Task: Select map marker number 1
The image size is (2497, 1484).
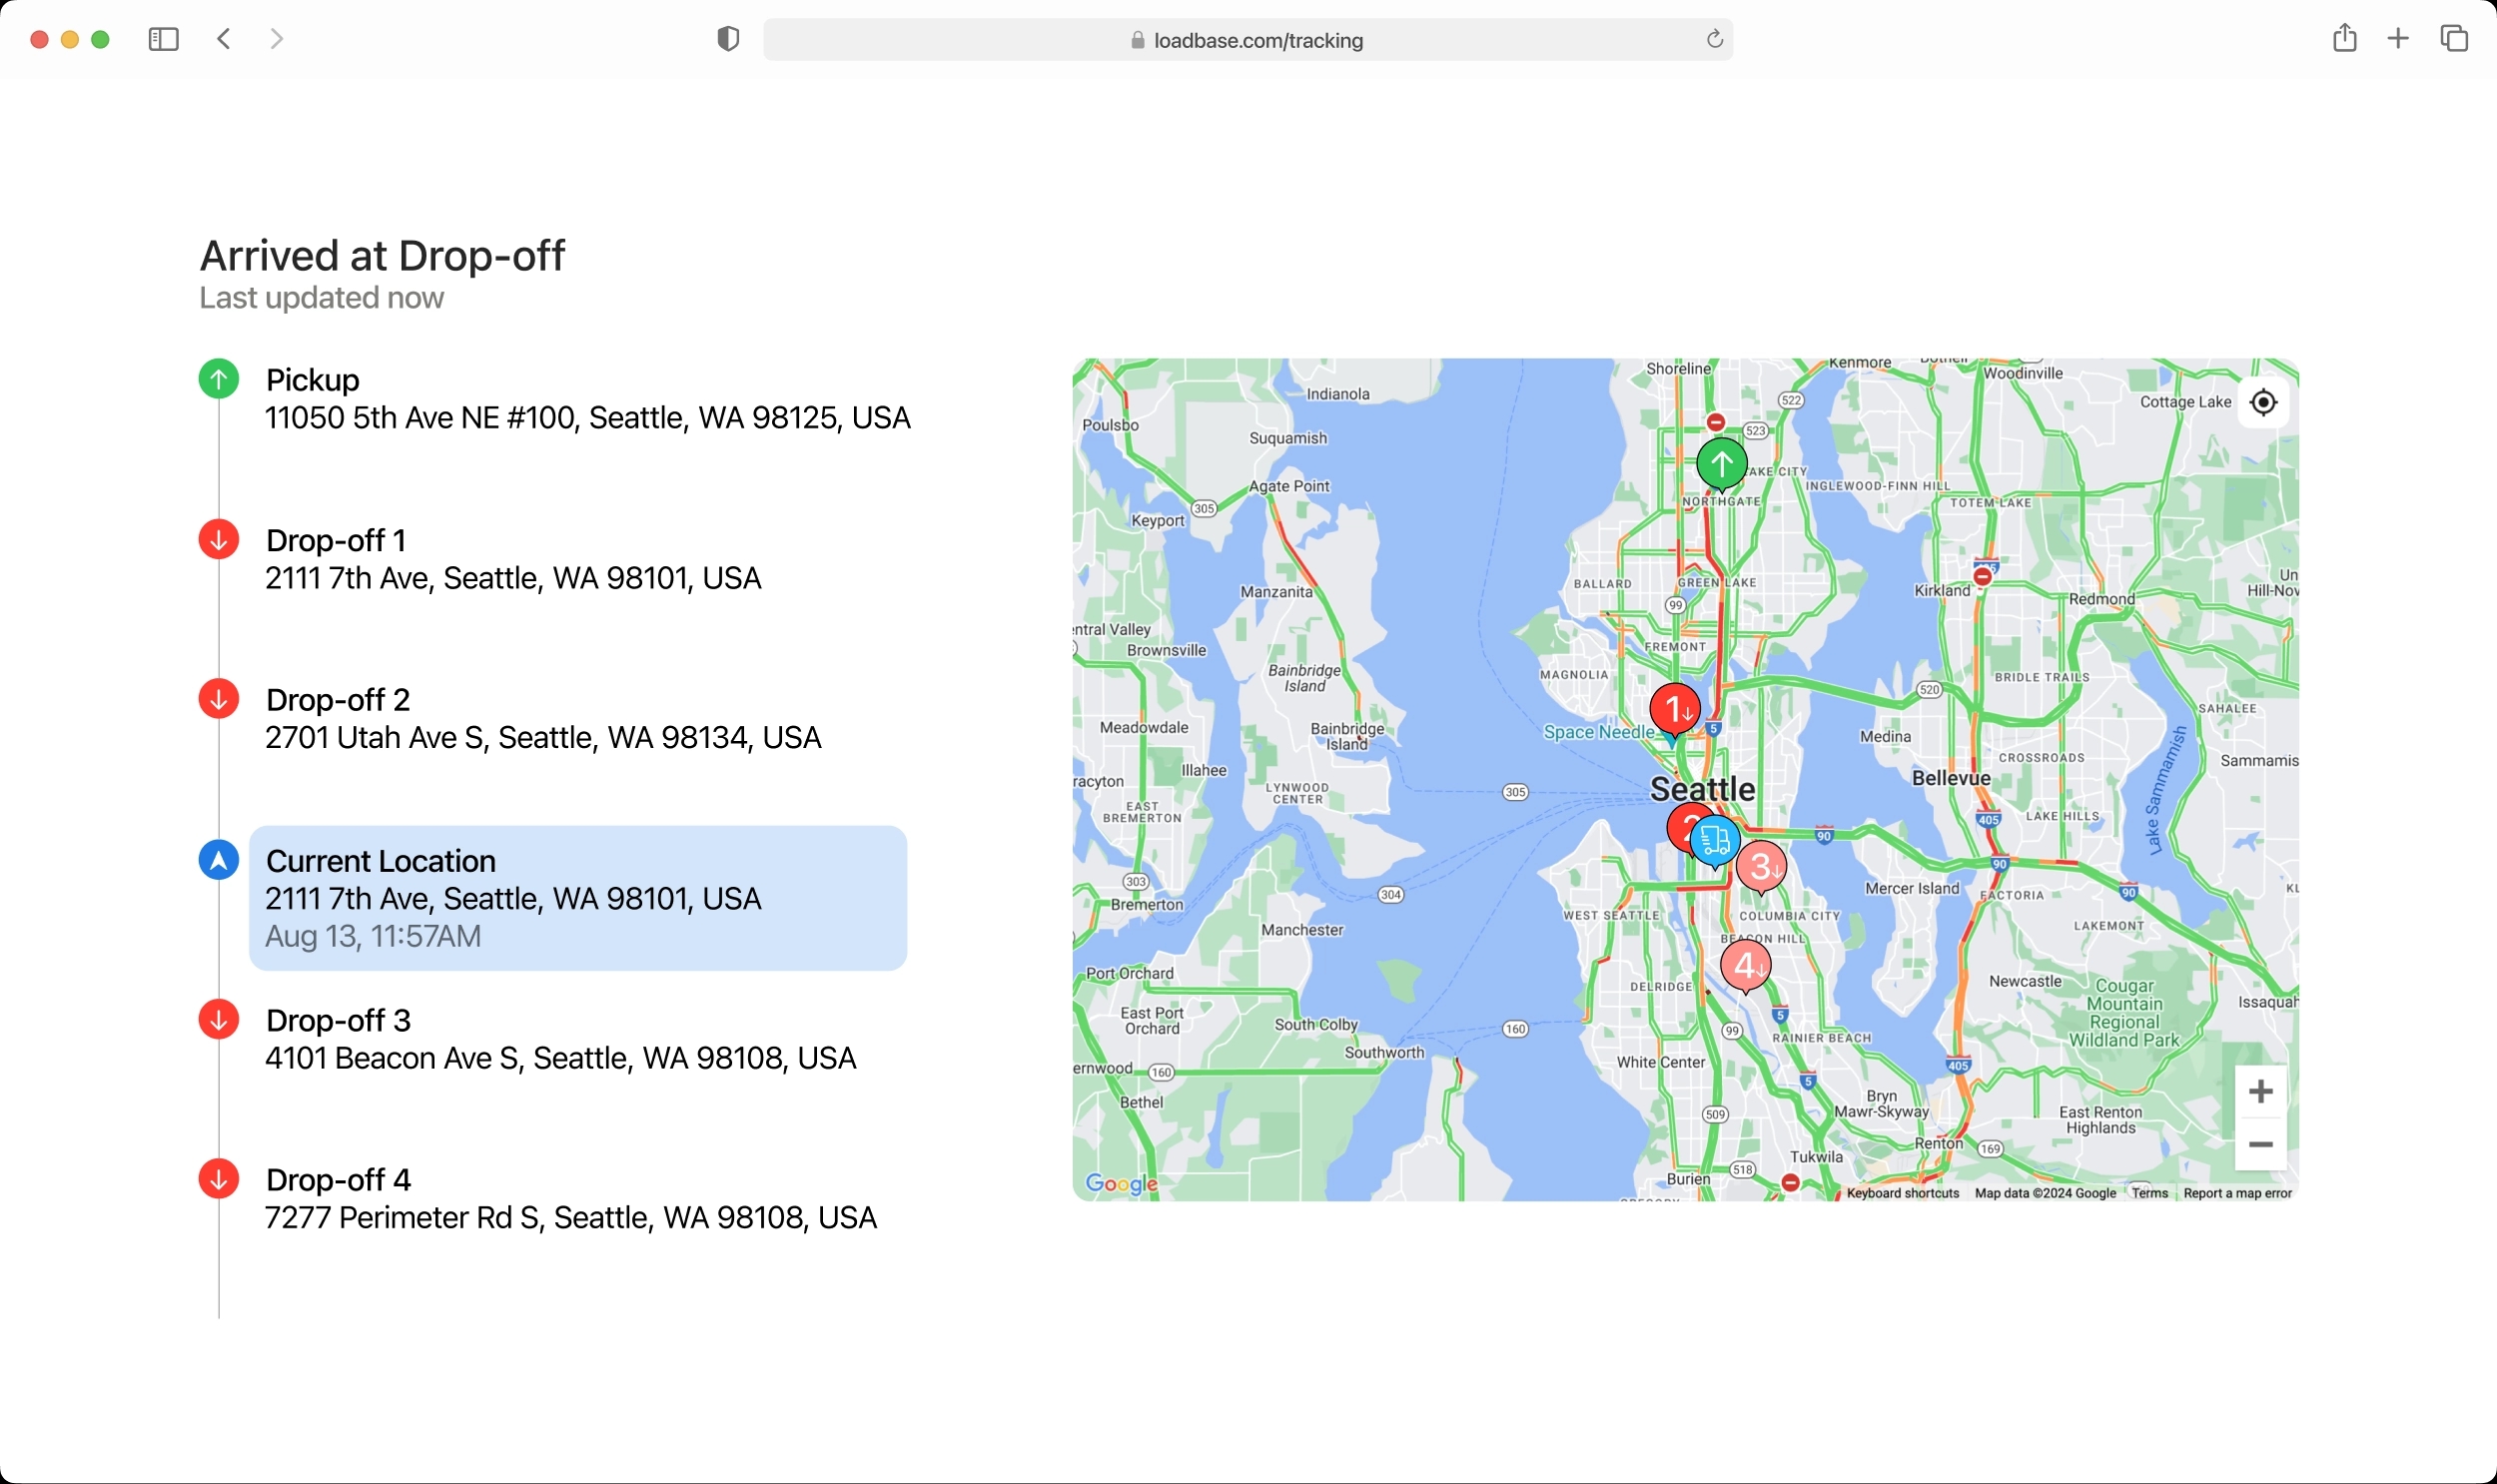Action: (1675, 710)
